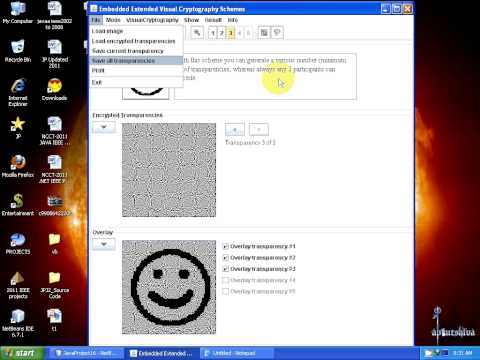This screenshot has height=360, width=480.
Task: Open the JP star shortcut on desktop
Action: pos(18,128)
